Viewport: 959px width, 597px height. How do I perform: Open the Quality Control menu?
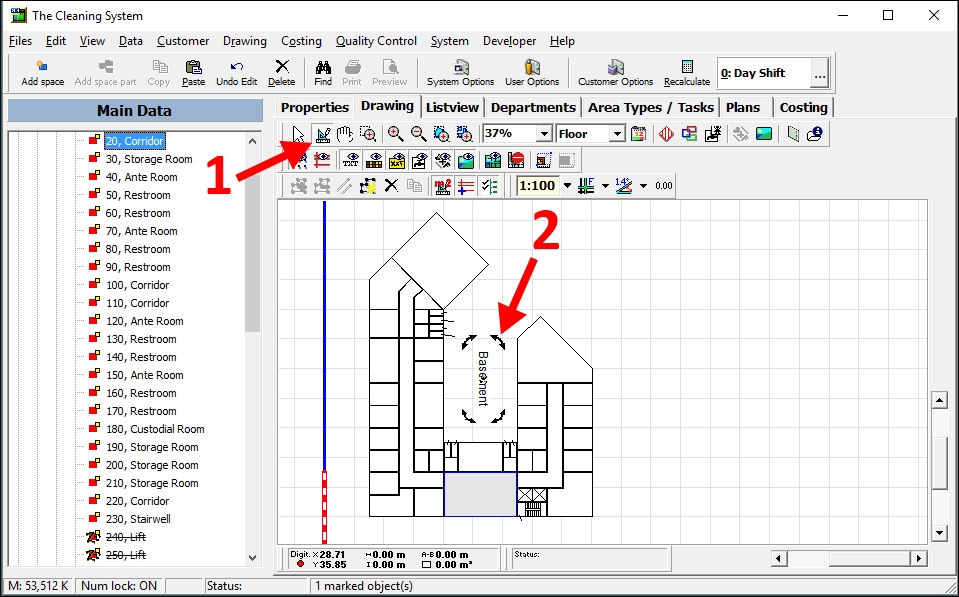click(x=376, y=41)
